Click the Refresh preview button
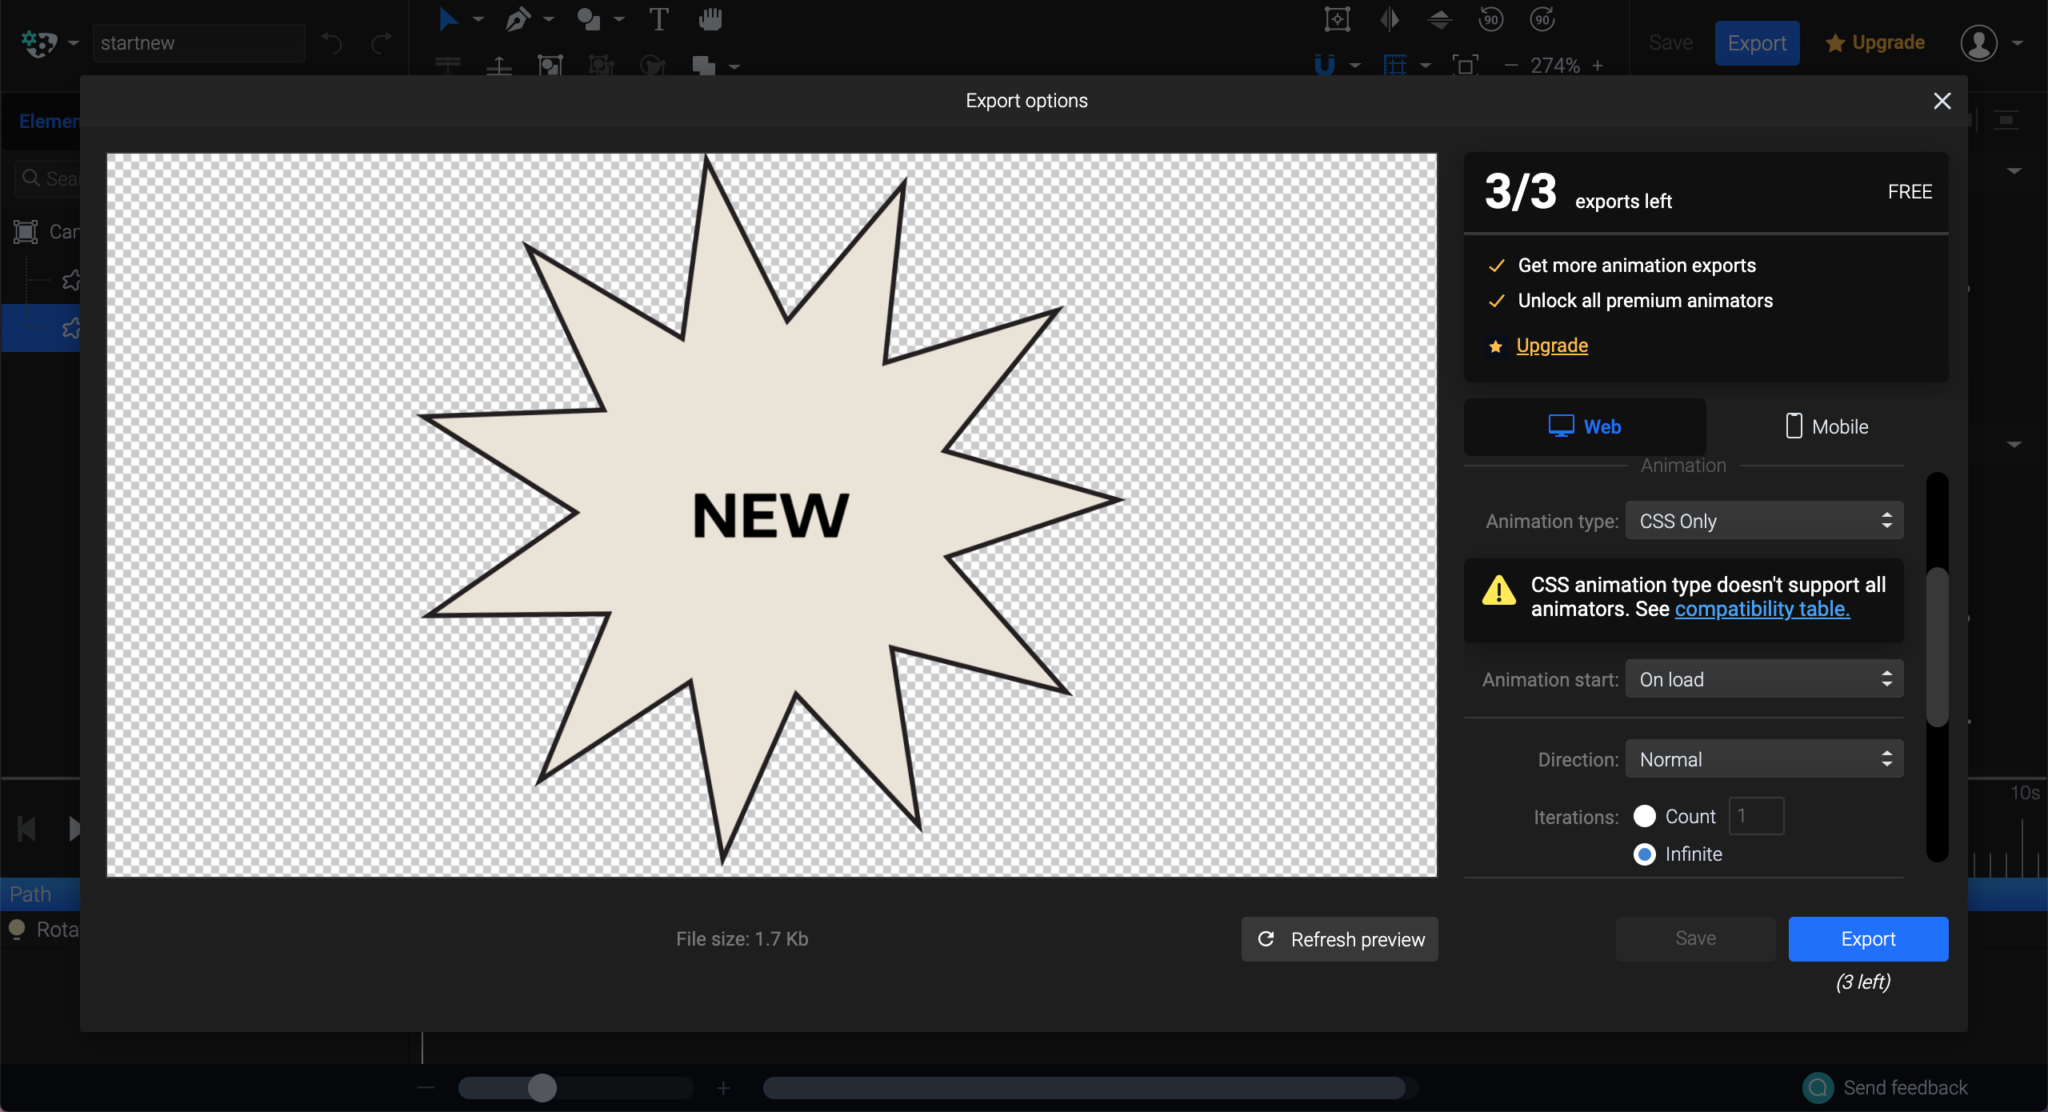 point(1339,939)
